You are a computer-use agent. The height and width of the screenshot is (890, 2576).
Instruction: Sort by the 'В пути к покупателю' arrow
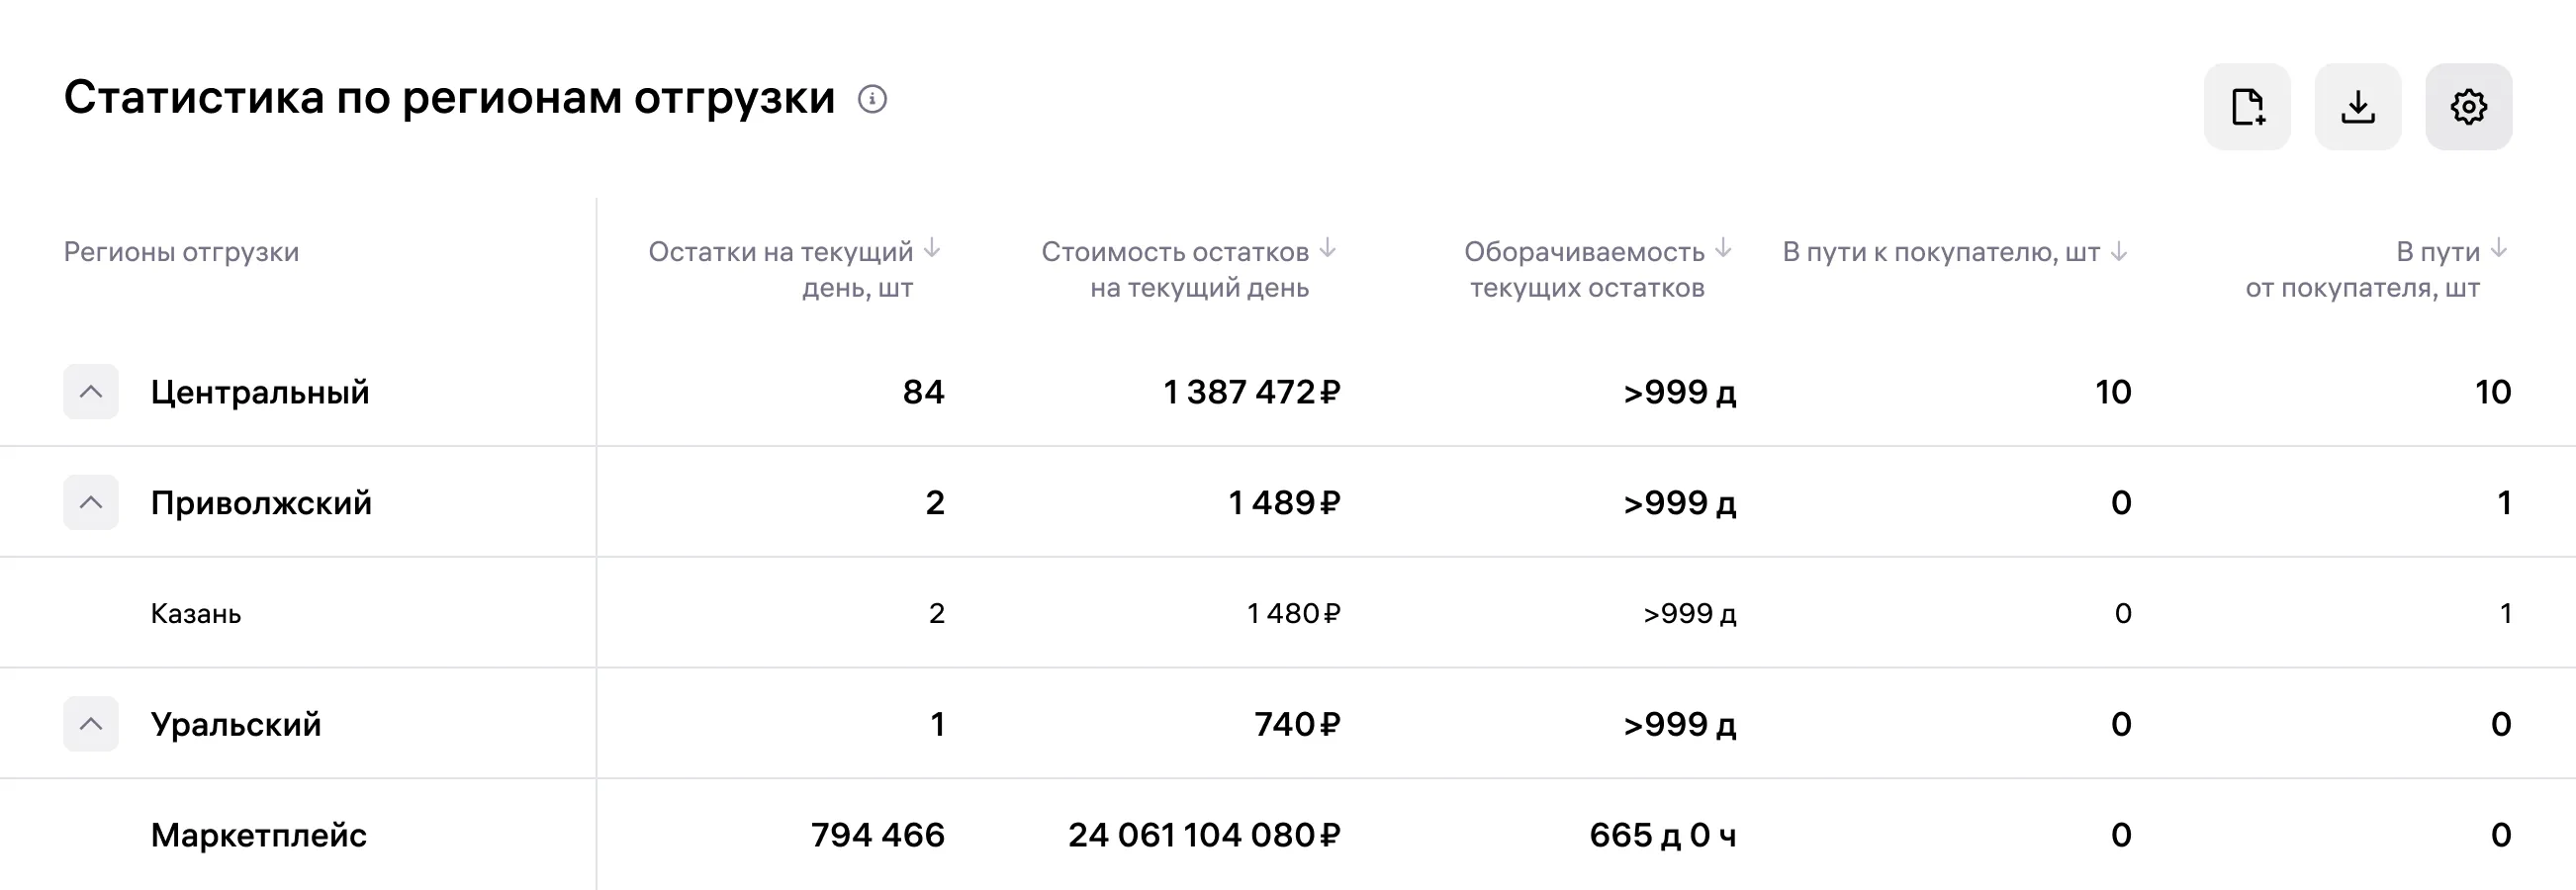[2118, 252]
